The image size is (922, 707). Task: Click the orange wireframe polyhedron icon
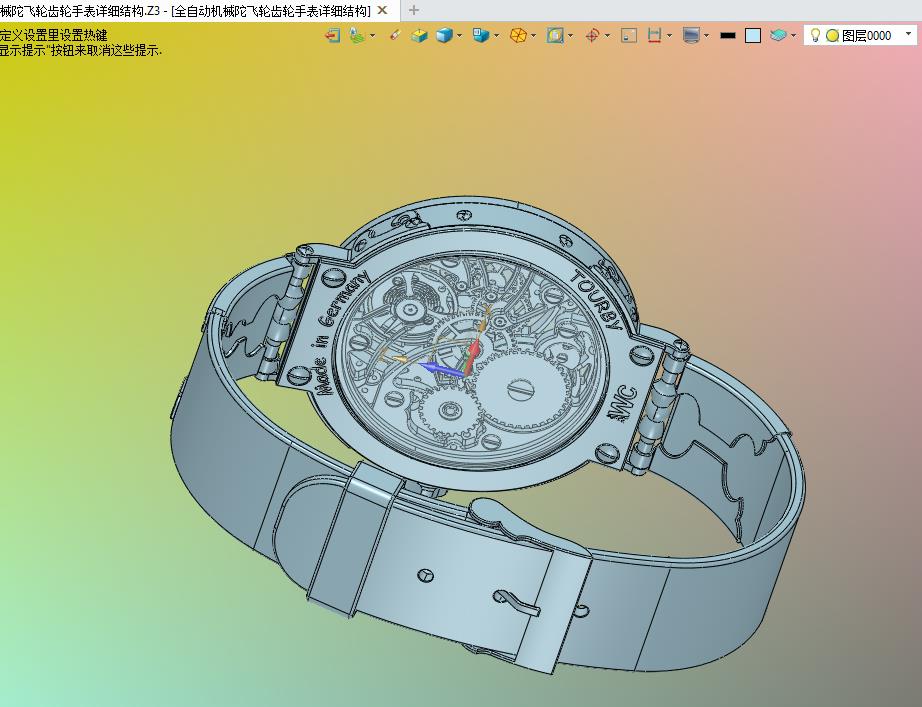[x=517, y=36]
